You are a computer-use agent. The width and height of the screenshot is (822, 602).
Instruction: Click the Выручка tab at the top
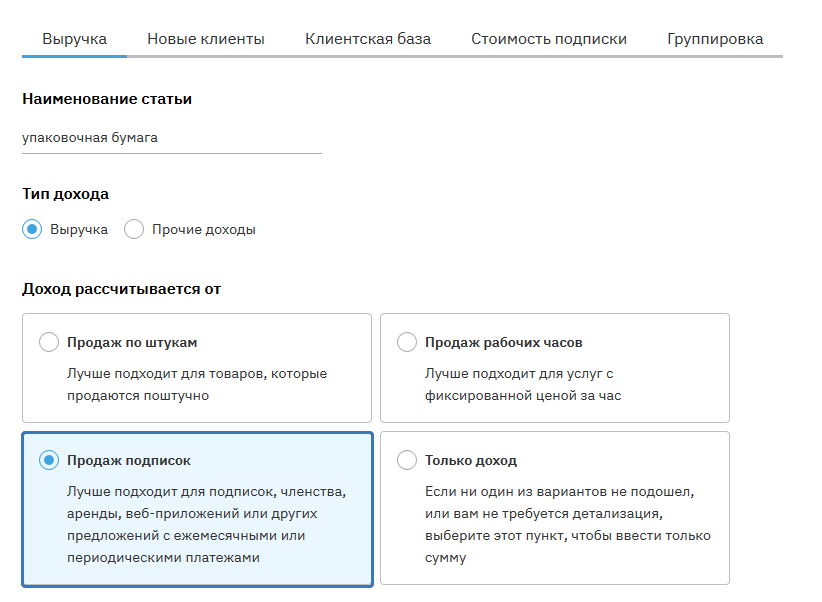pos(74,39)
